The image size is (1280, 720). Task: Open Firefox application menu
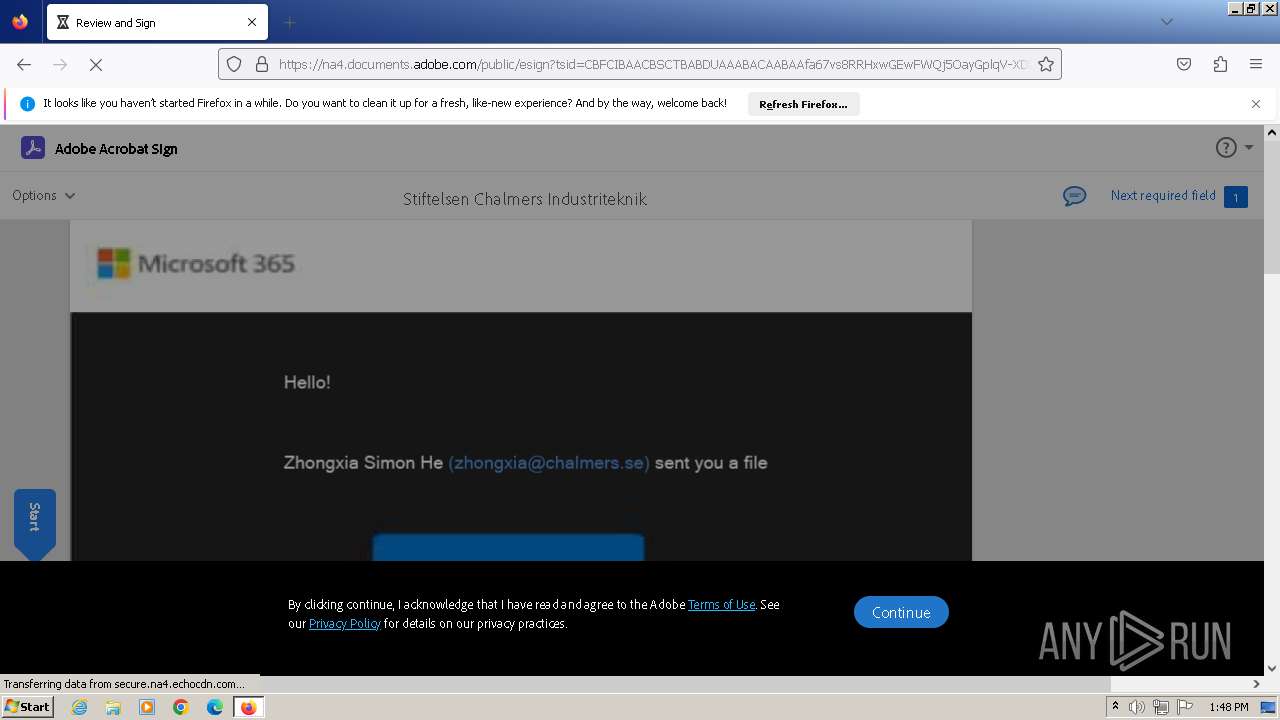1256,64
